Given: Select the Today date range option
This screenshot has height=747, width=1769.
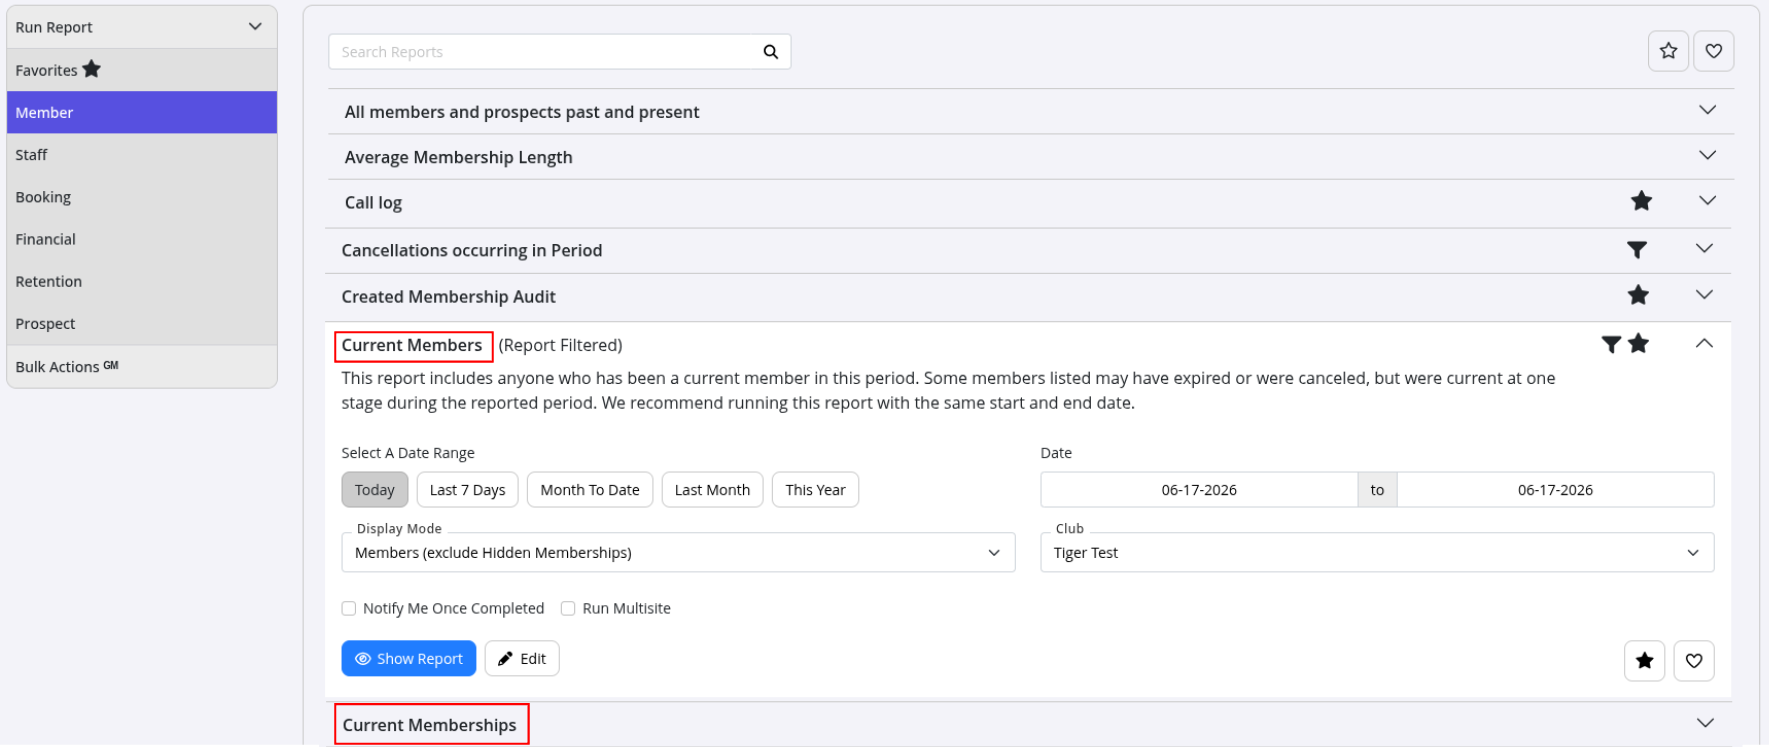Looking at the screenshot, I should (x=375, y=490).
